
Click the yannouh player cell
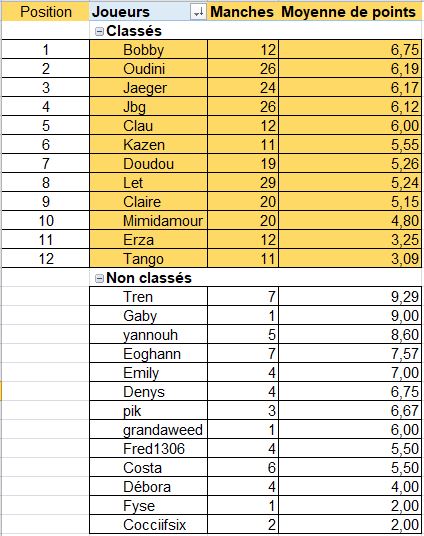(x=148, y=335)
